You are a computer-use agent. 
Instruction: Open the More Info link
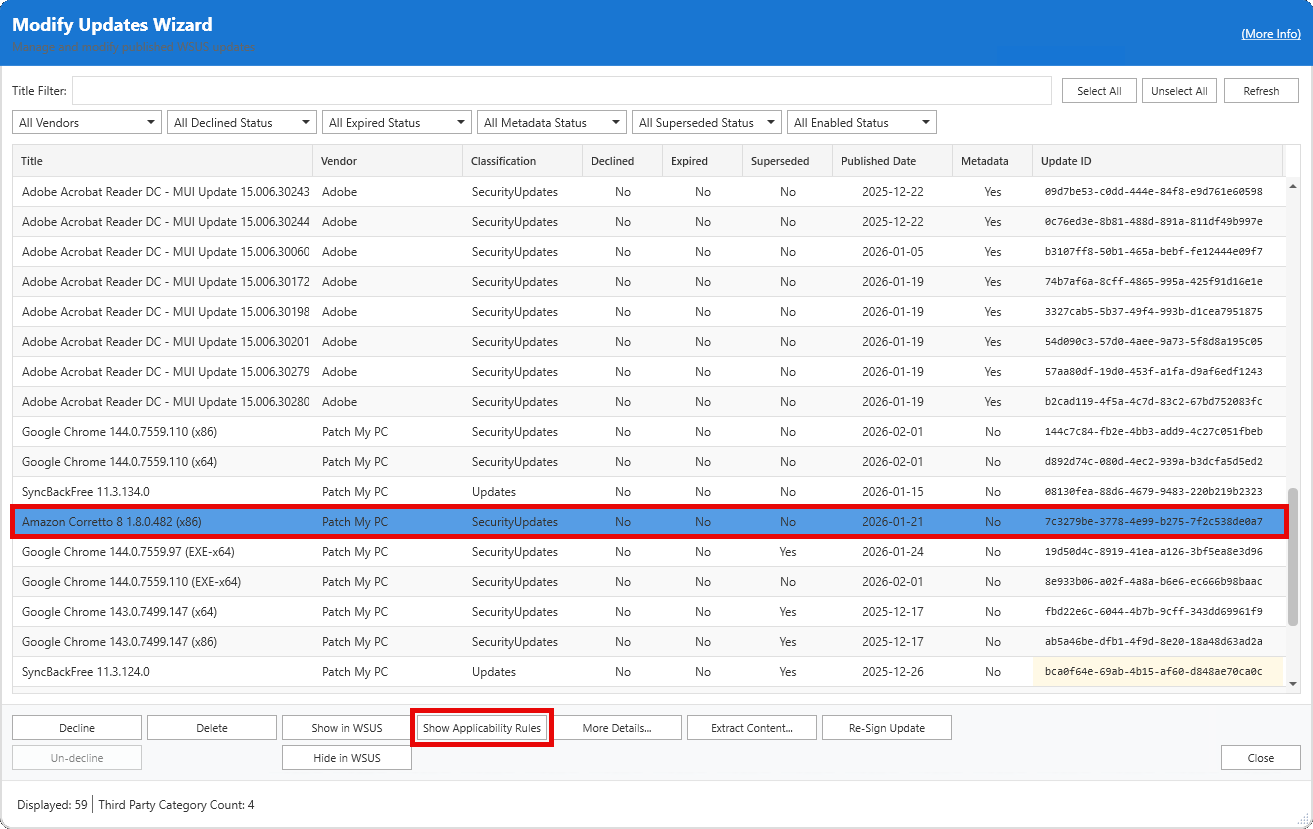click(x=1270, y=33)
